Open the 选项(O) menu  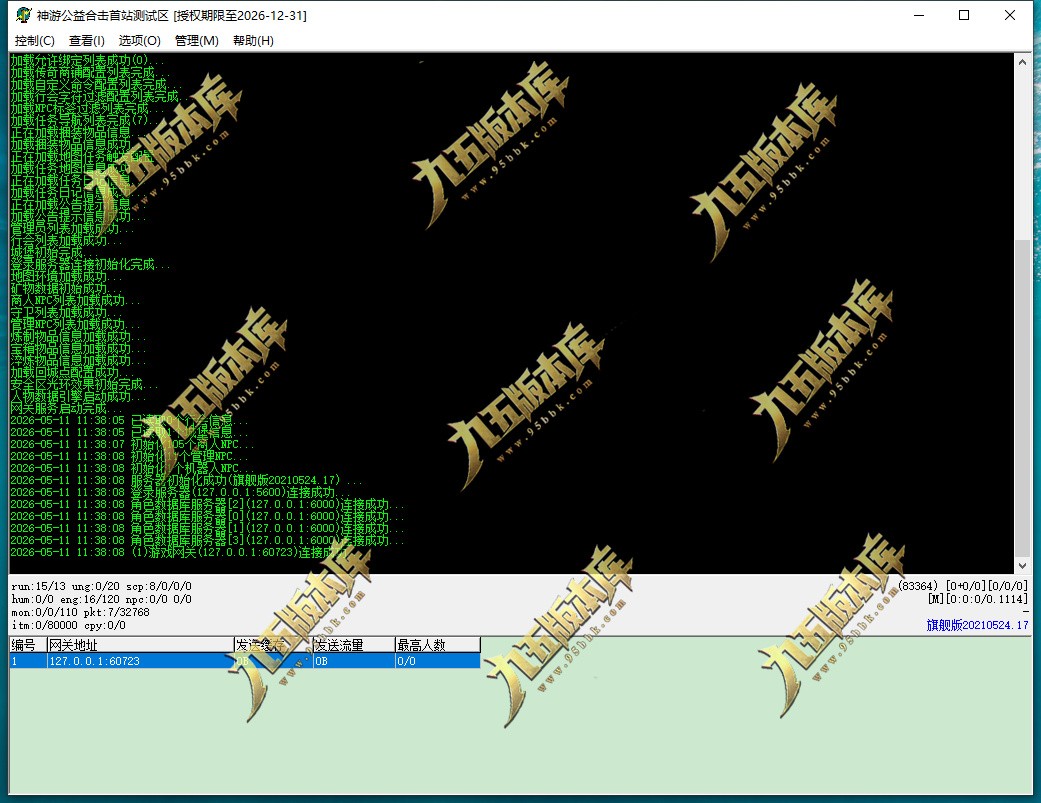pos(139,40)
